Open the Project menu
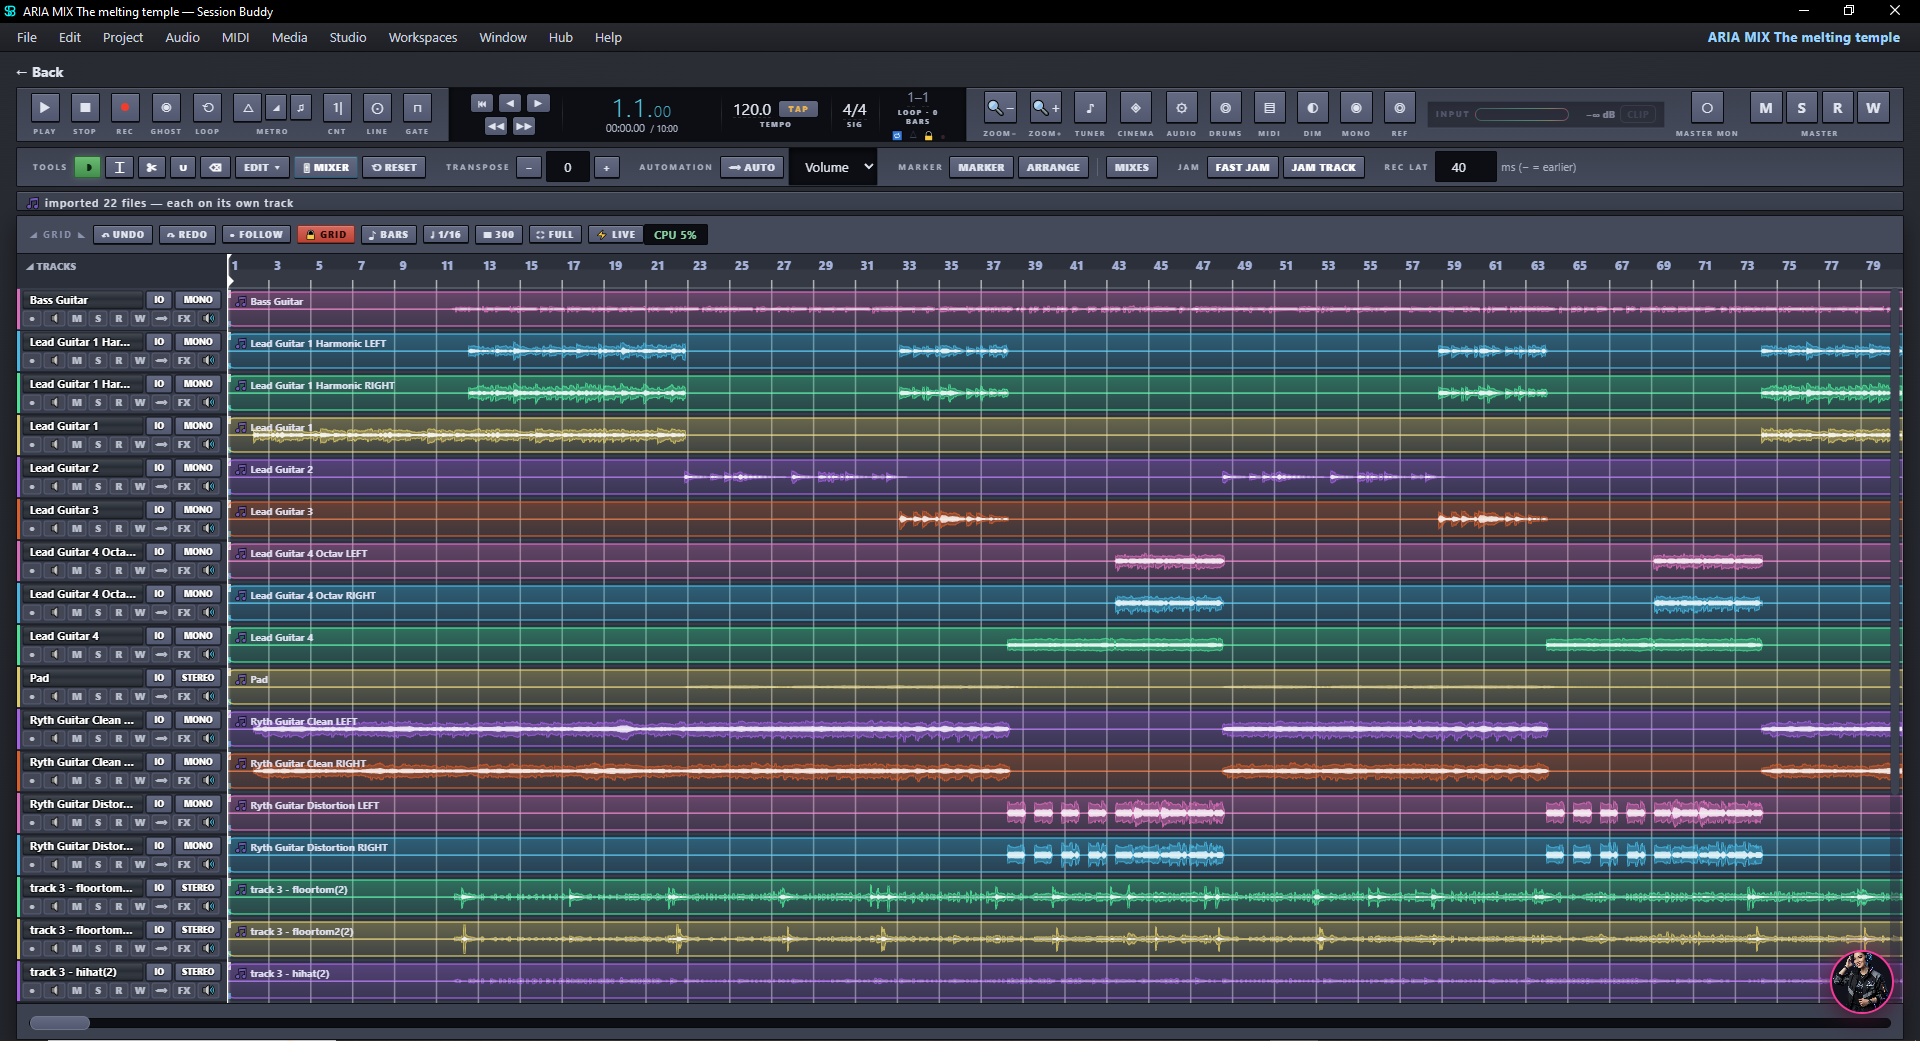This screenshot has height=1041, width=1920. click(x=123, y=37)
